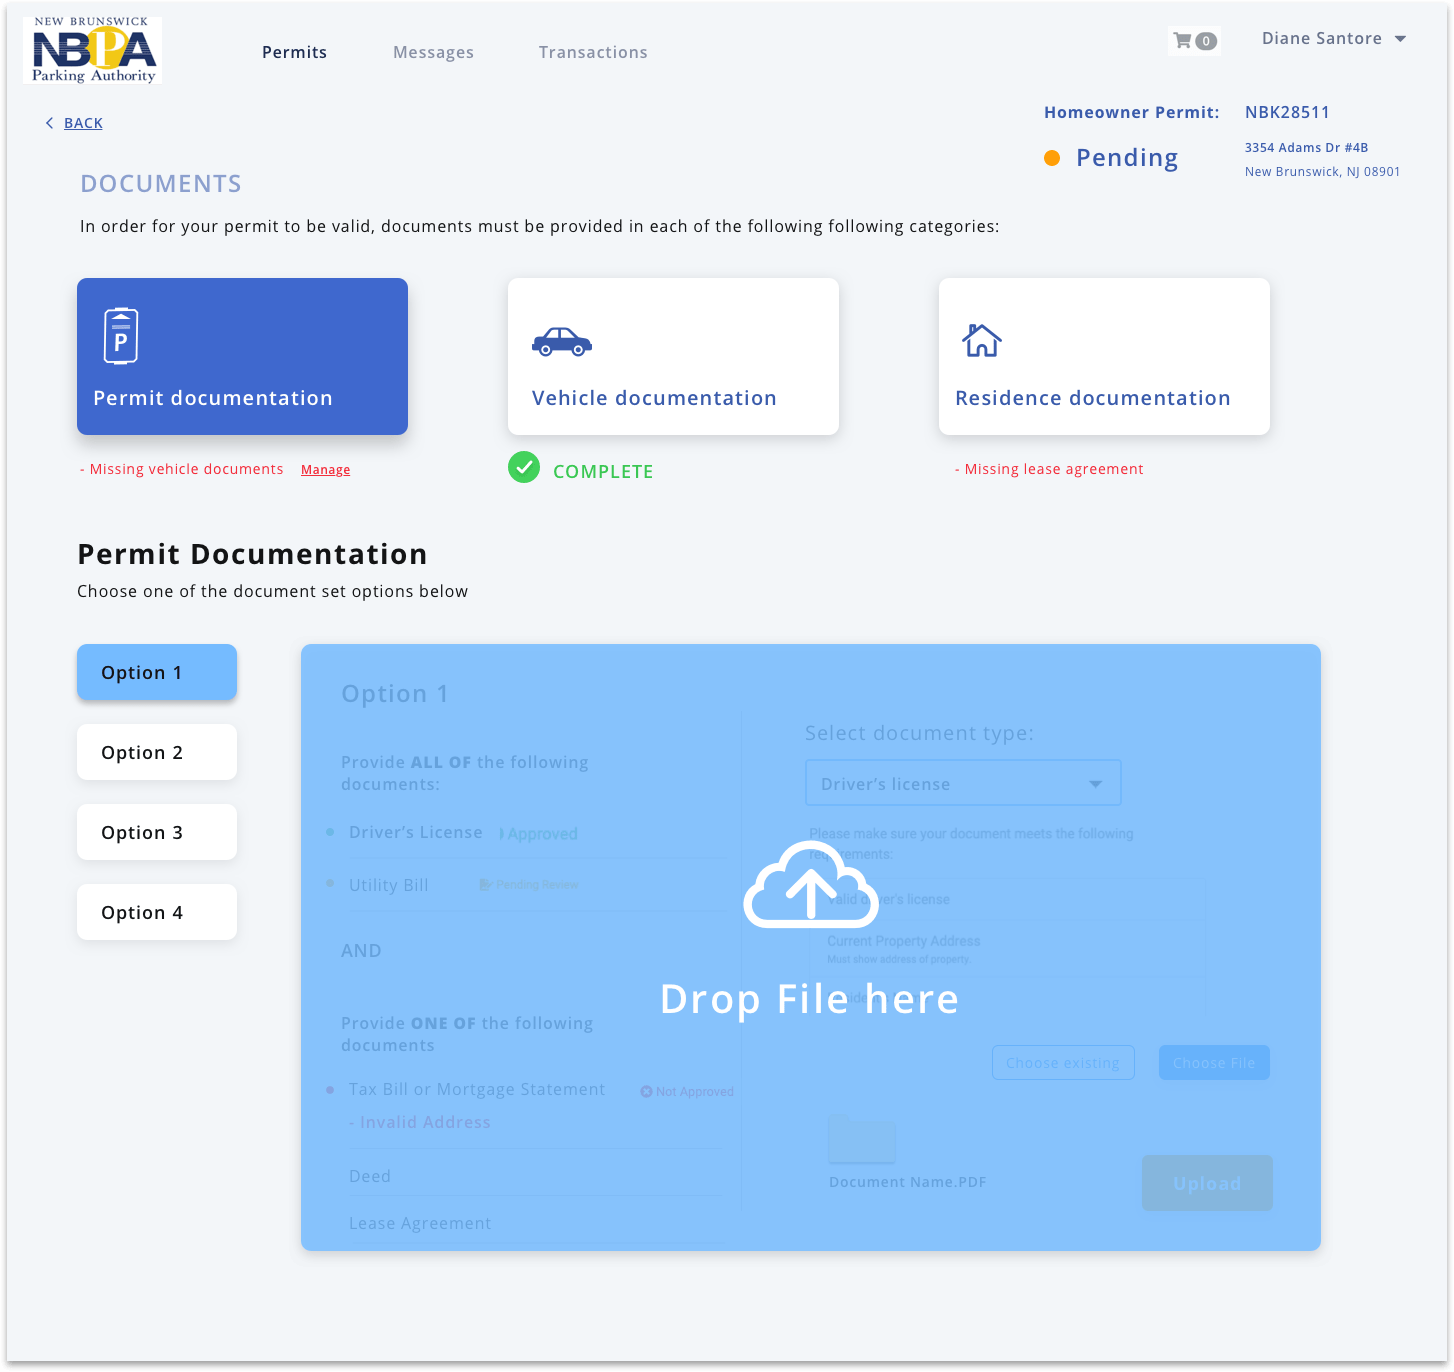Select the Utility Bill bullet

point(331,885)
